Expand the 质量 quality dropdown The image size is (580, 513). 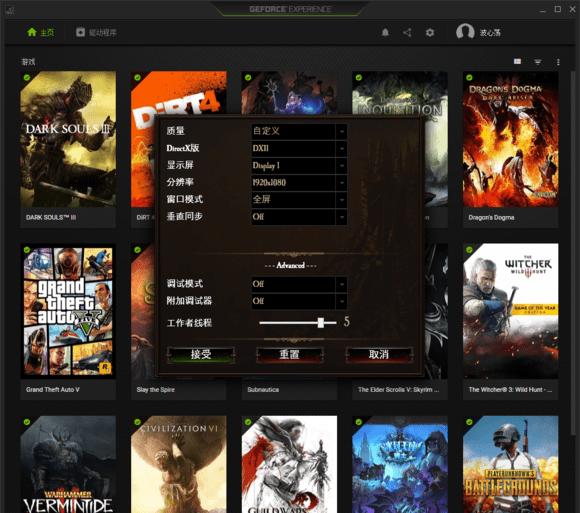[x=299, y=131]
